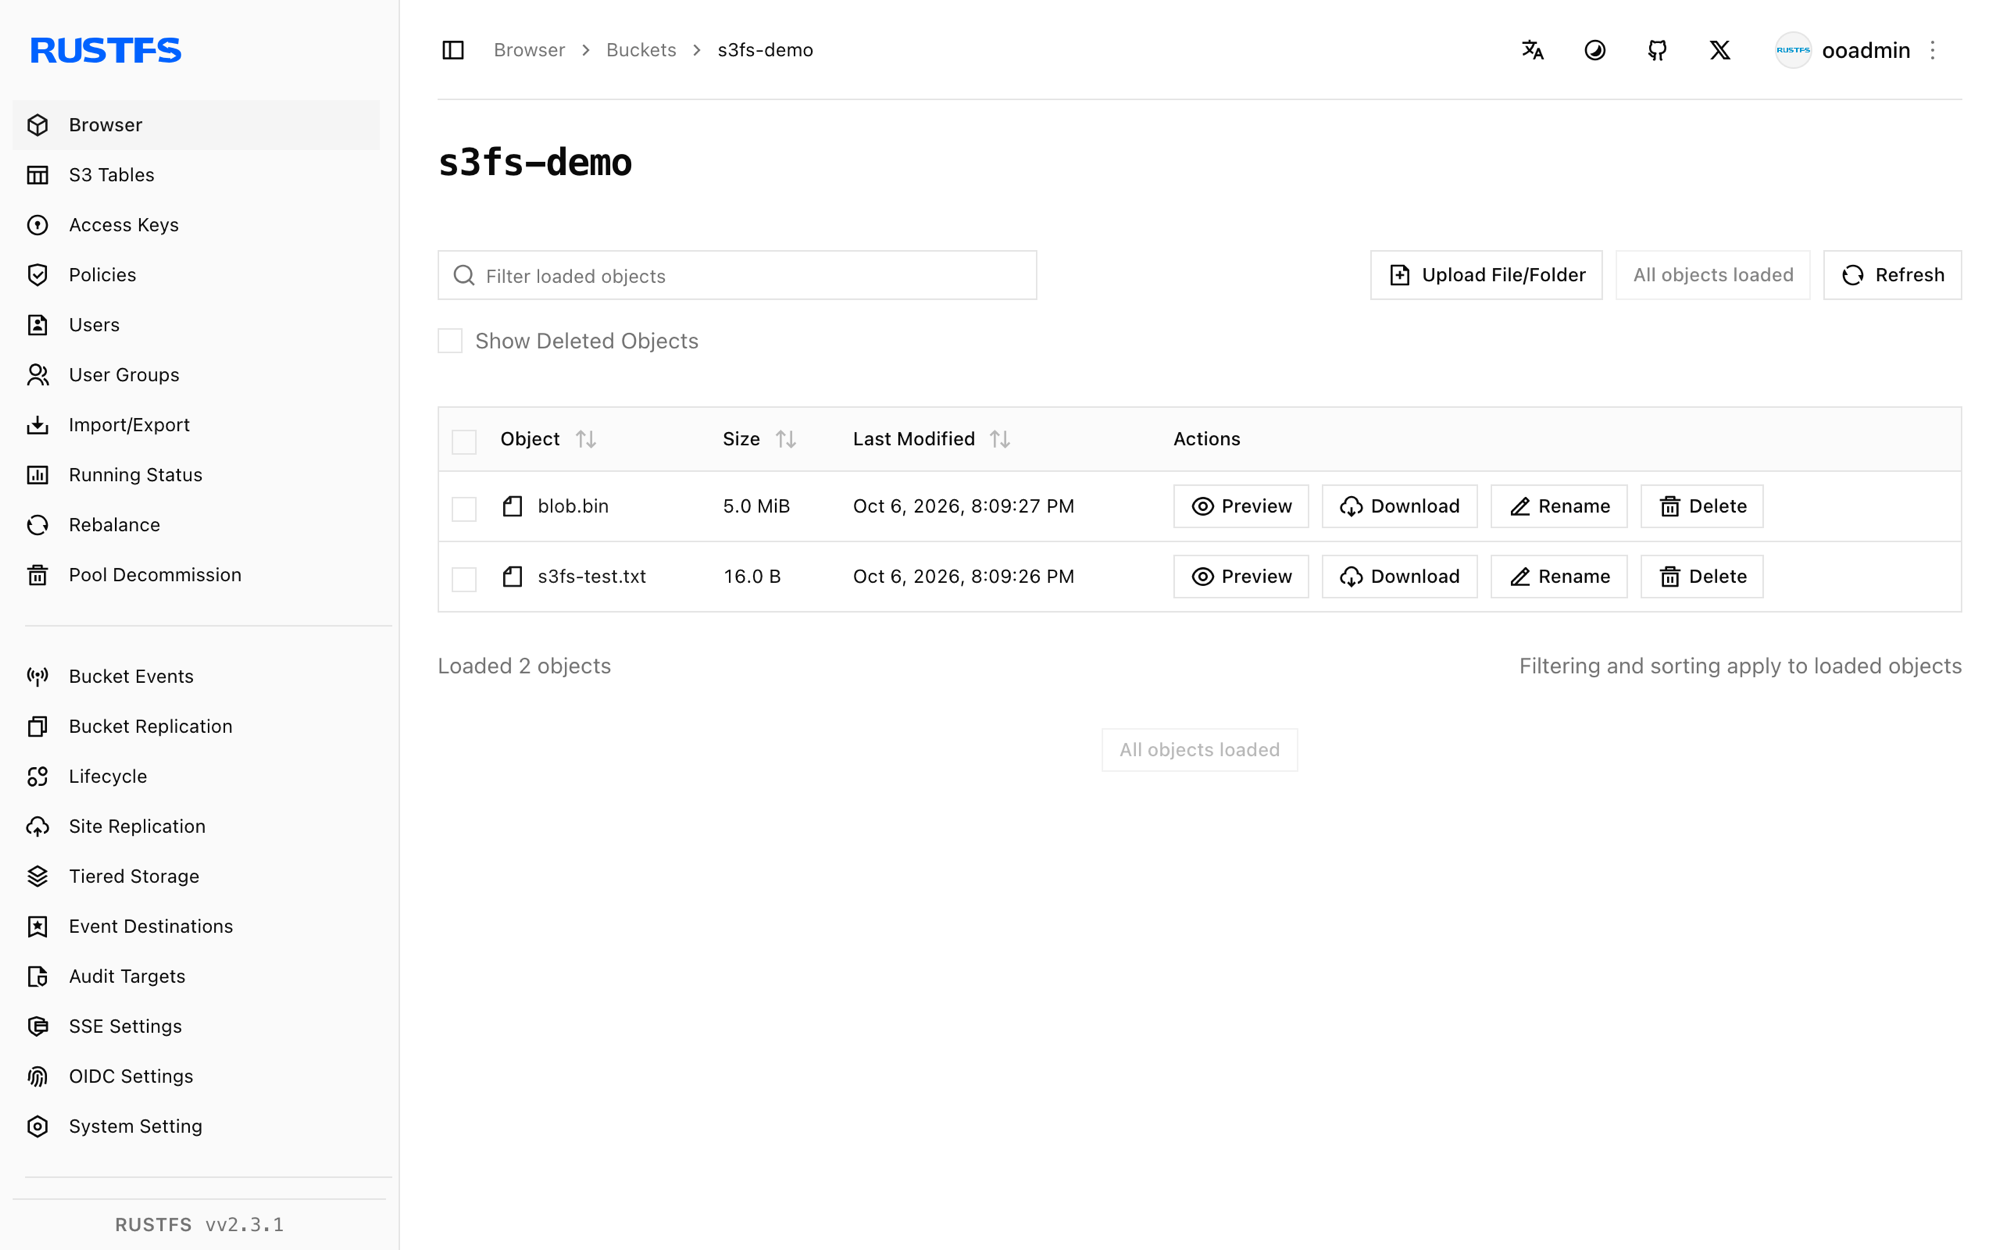Open Lifecycle settings page

[196, 776]
